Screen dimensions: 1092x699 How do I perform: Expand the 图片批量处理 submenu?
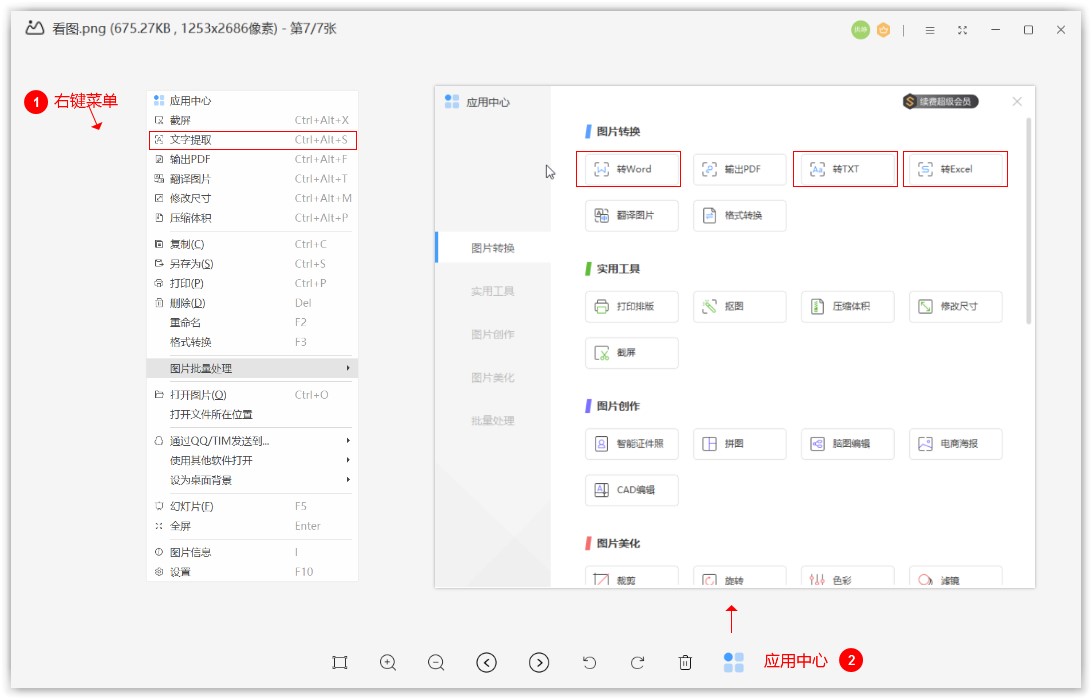(252, 368)
